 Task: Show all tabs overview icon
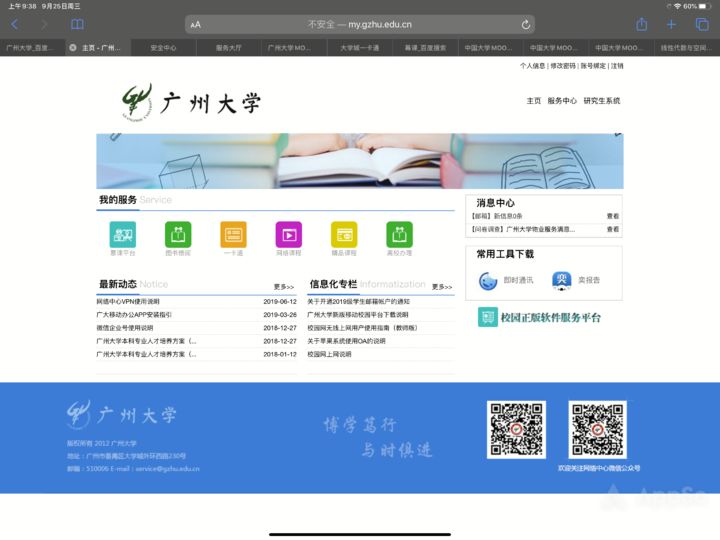[702, 24]
